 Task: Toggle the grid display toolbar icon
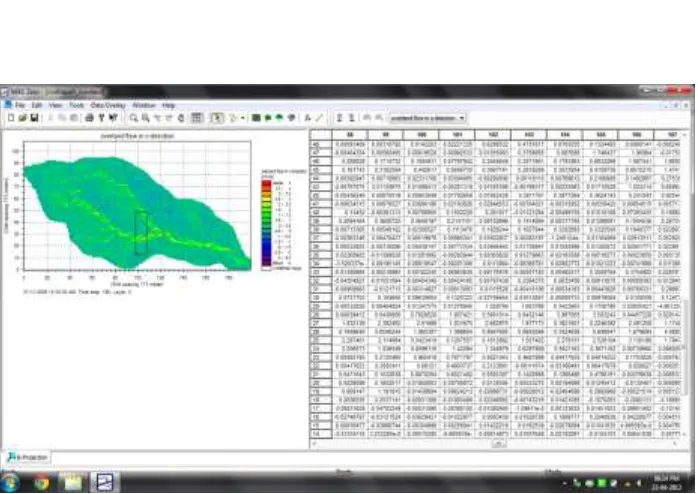point(197,118)
